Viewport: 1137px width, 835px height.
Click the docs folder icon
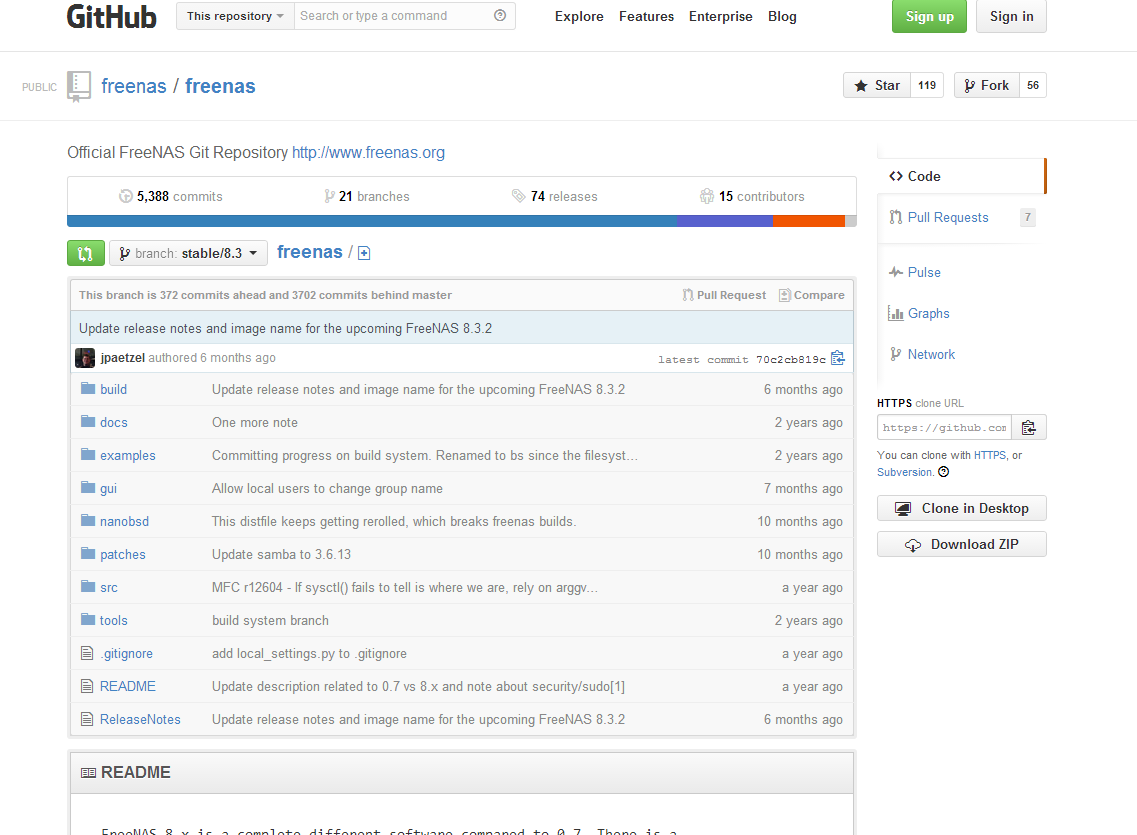[x=88, y=422]
